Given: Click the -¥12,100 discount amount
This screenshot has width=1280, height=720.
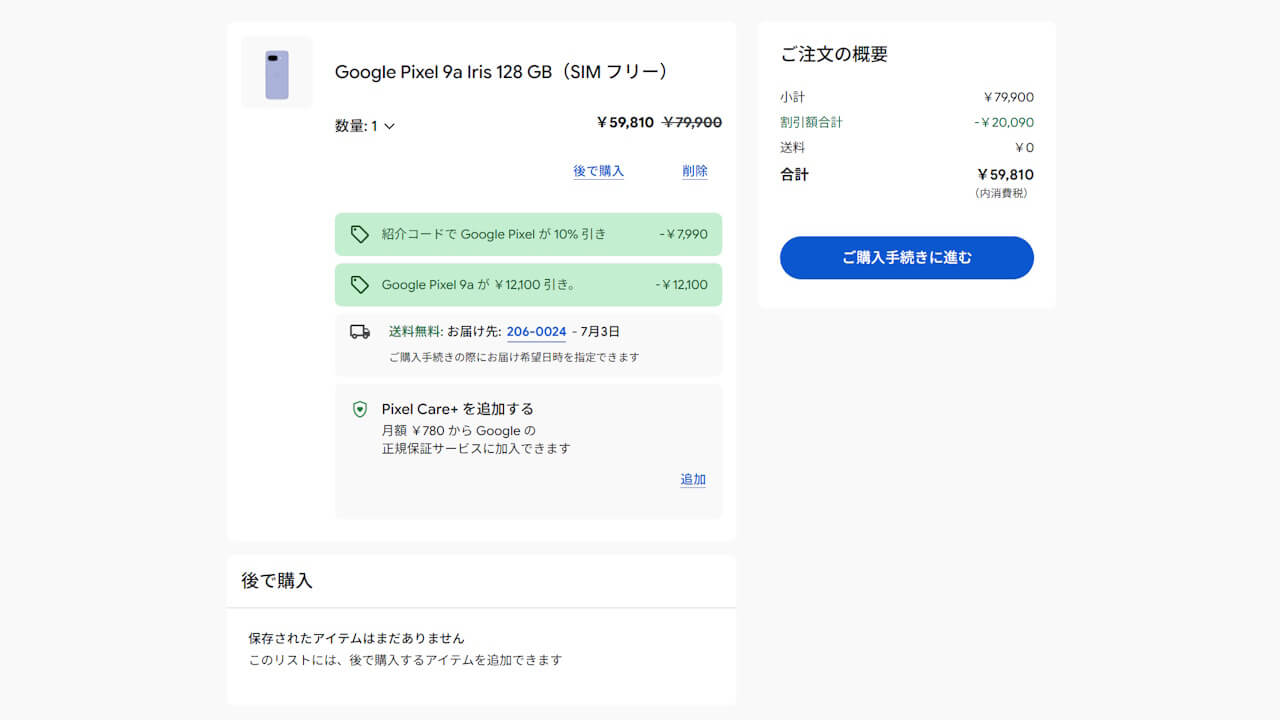Looking at the screenshot, I should tap(681, 285).
